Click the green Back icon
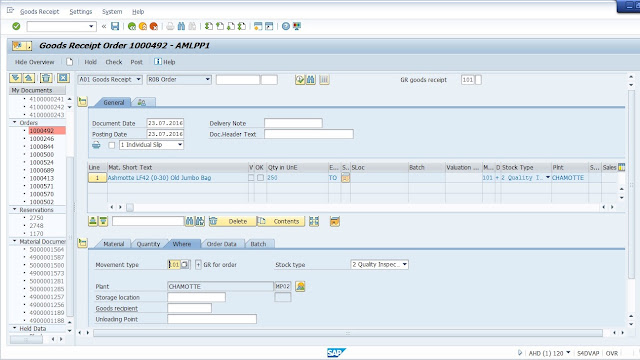The width and height of the screenshot is (640, 360). pos(131,26)
